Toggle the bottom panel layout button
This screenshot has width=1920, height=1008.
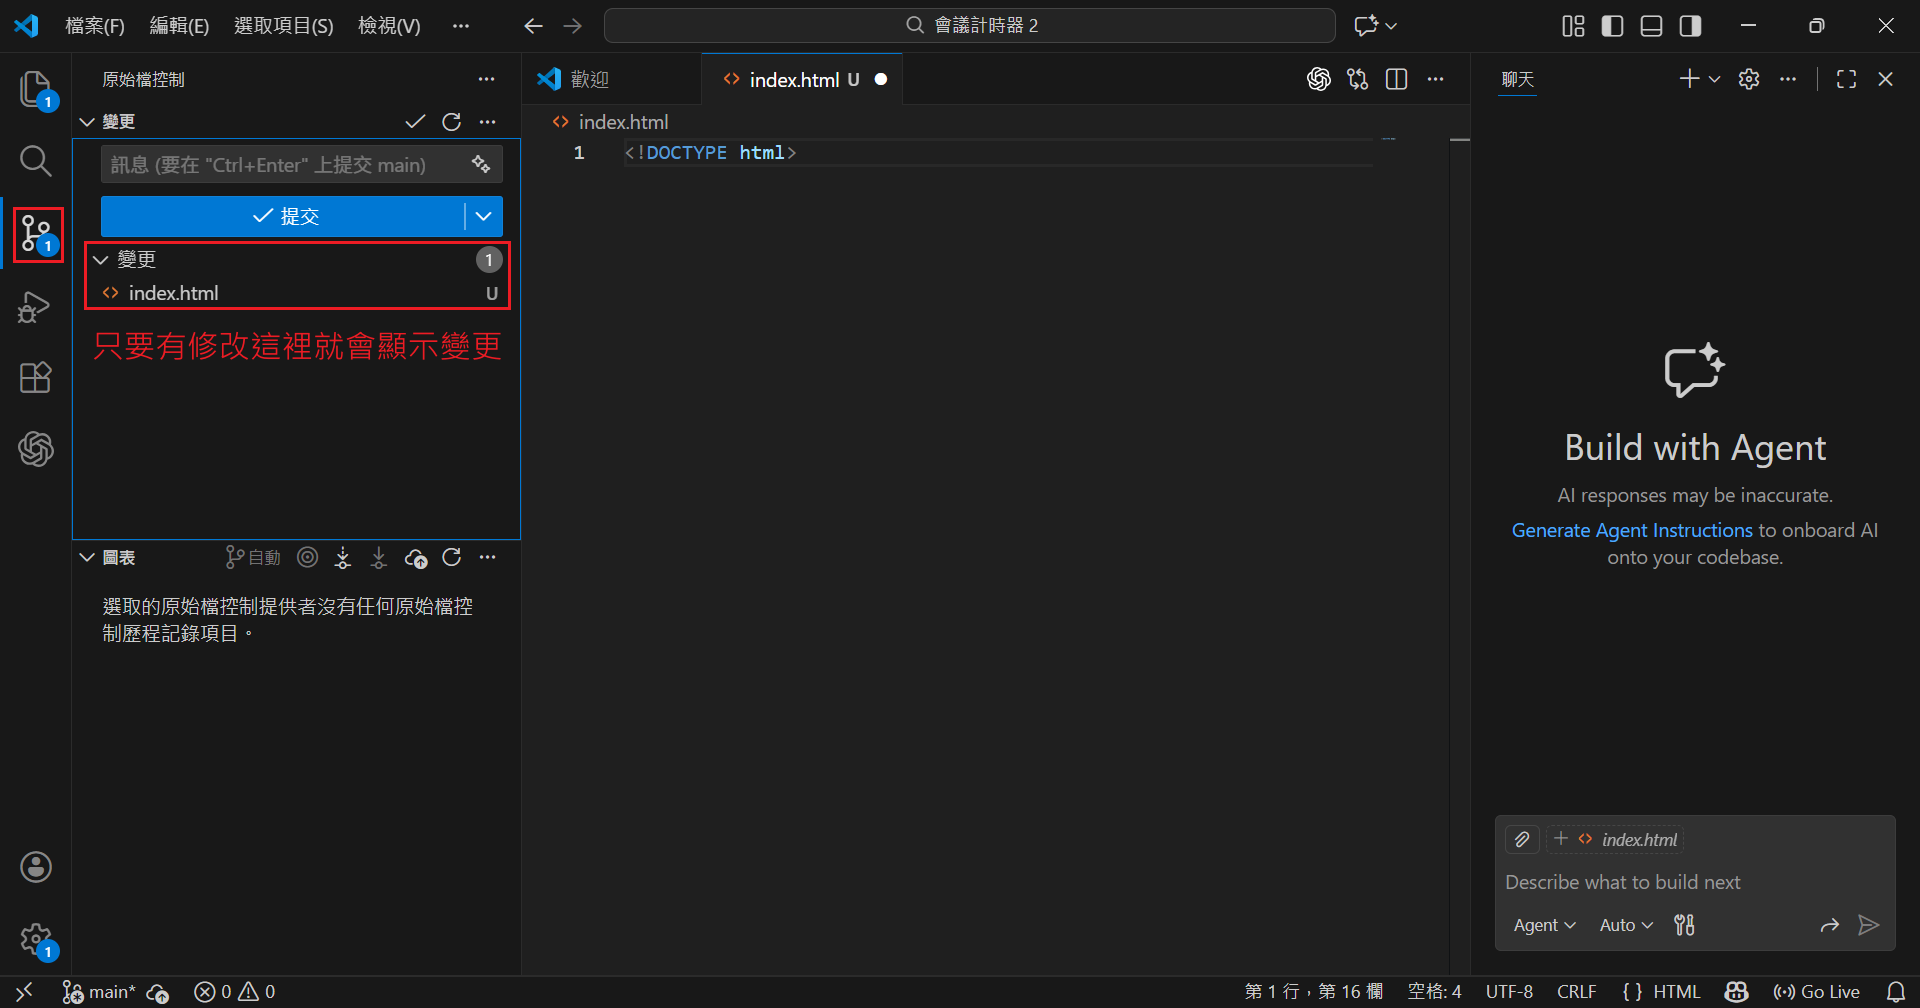[x=1652, y=26]
